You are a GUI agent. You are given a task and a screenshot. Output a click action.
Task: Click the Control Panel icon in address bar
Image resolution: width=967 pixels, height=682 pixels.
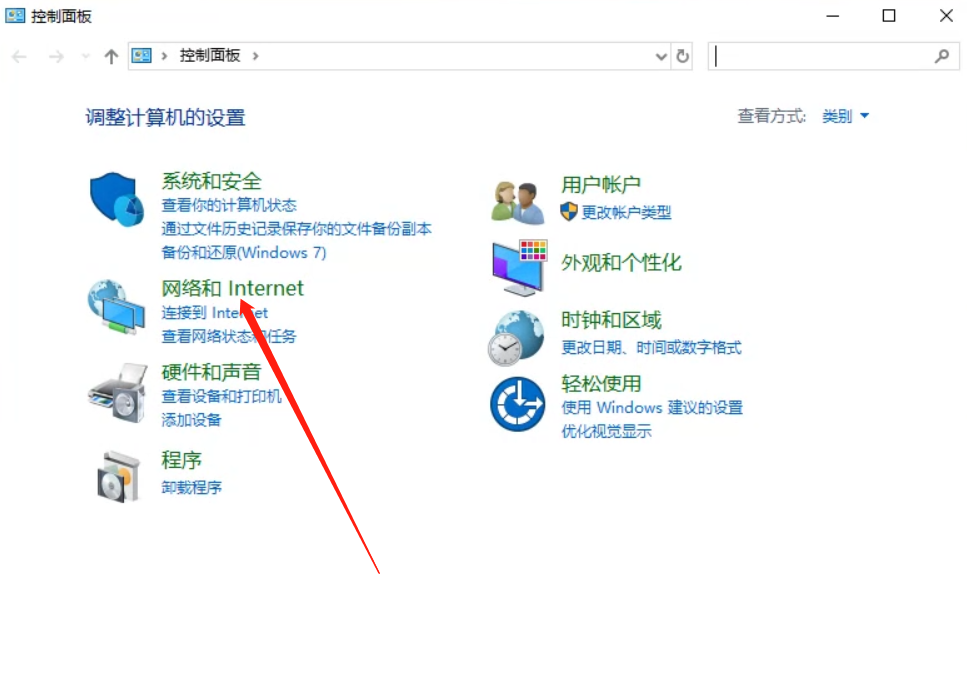pos(141,56)
